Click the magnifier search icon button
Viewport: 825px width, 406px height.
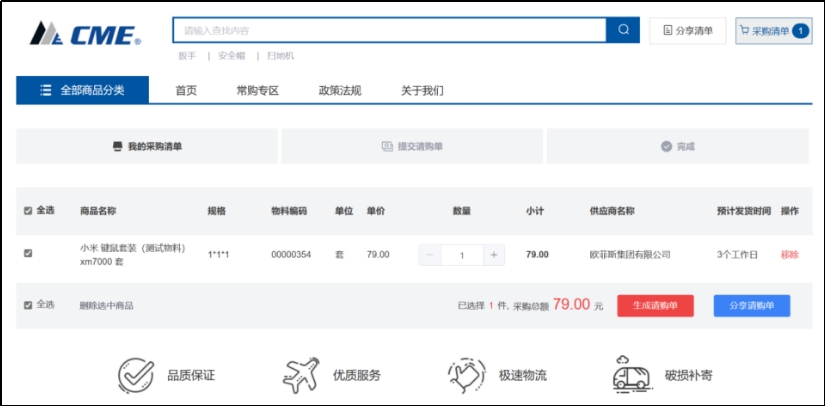622,30
